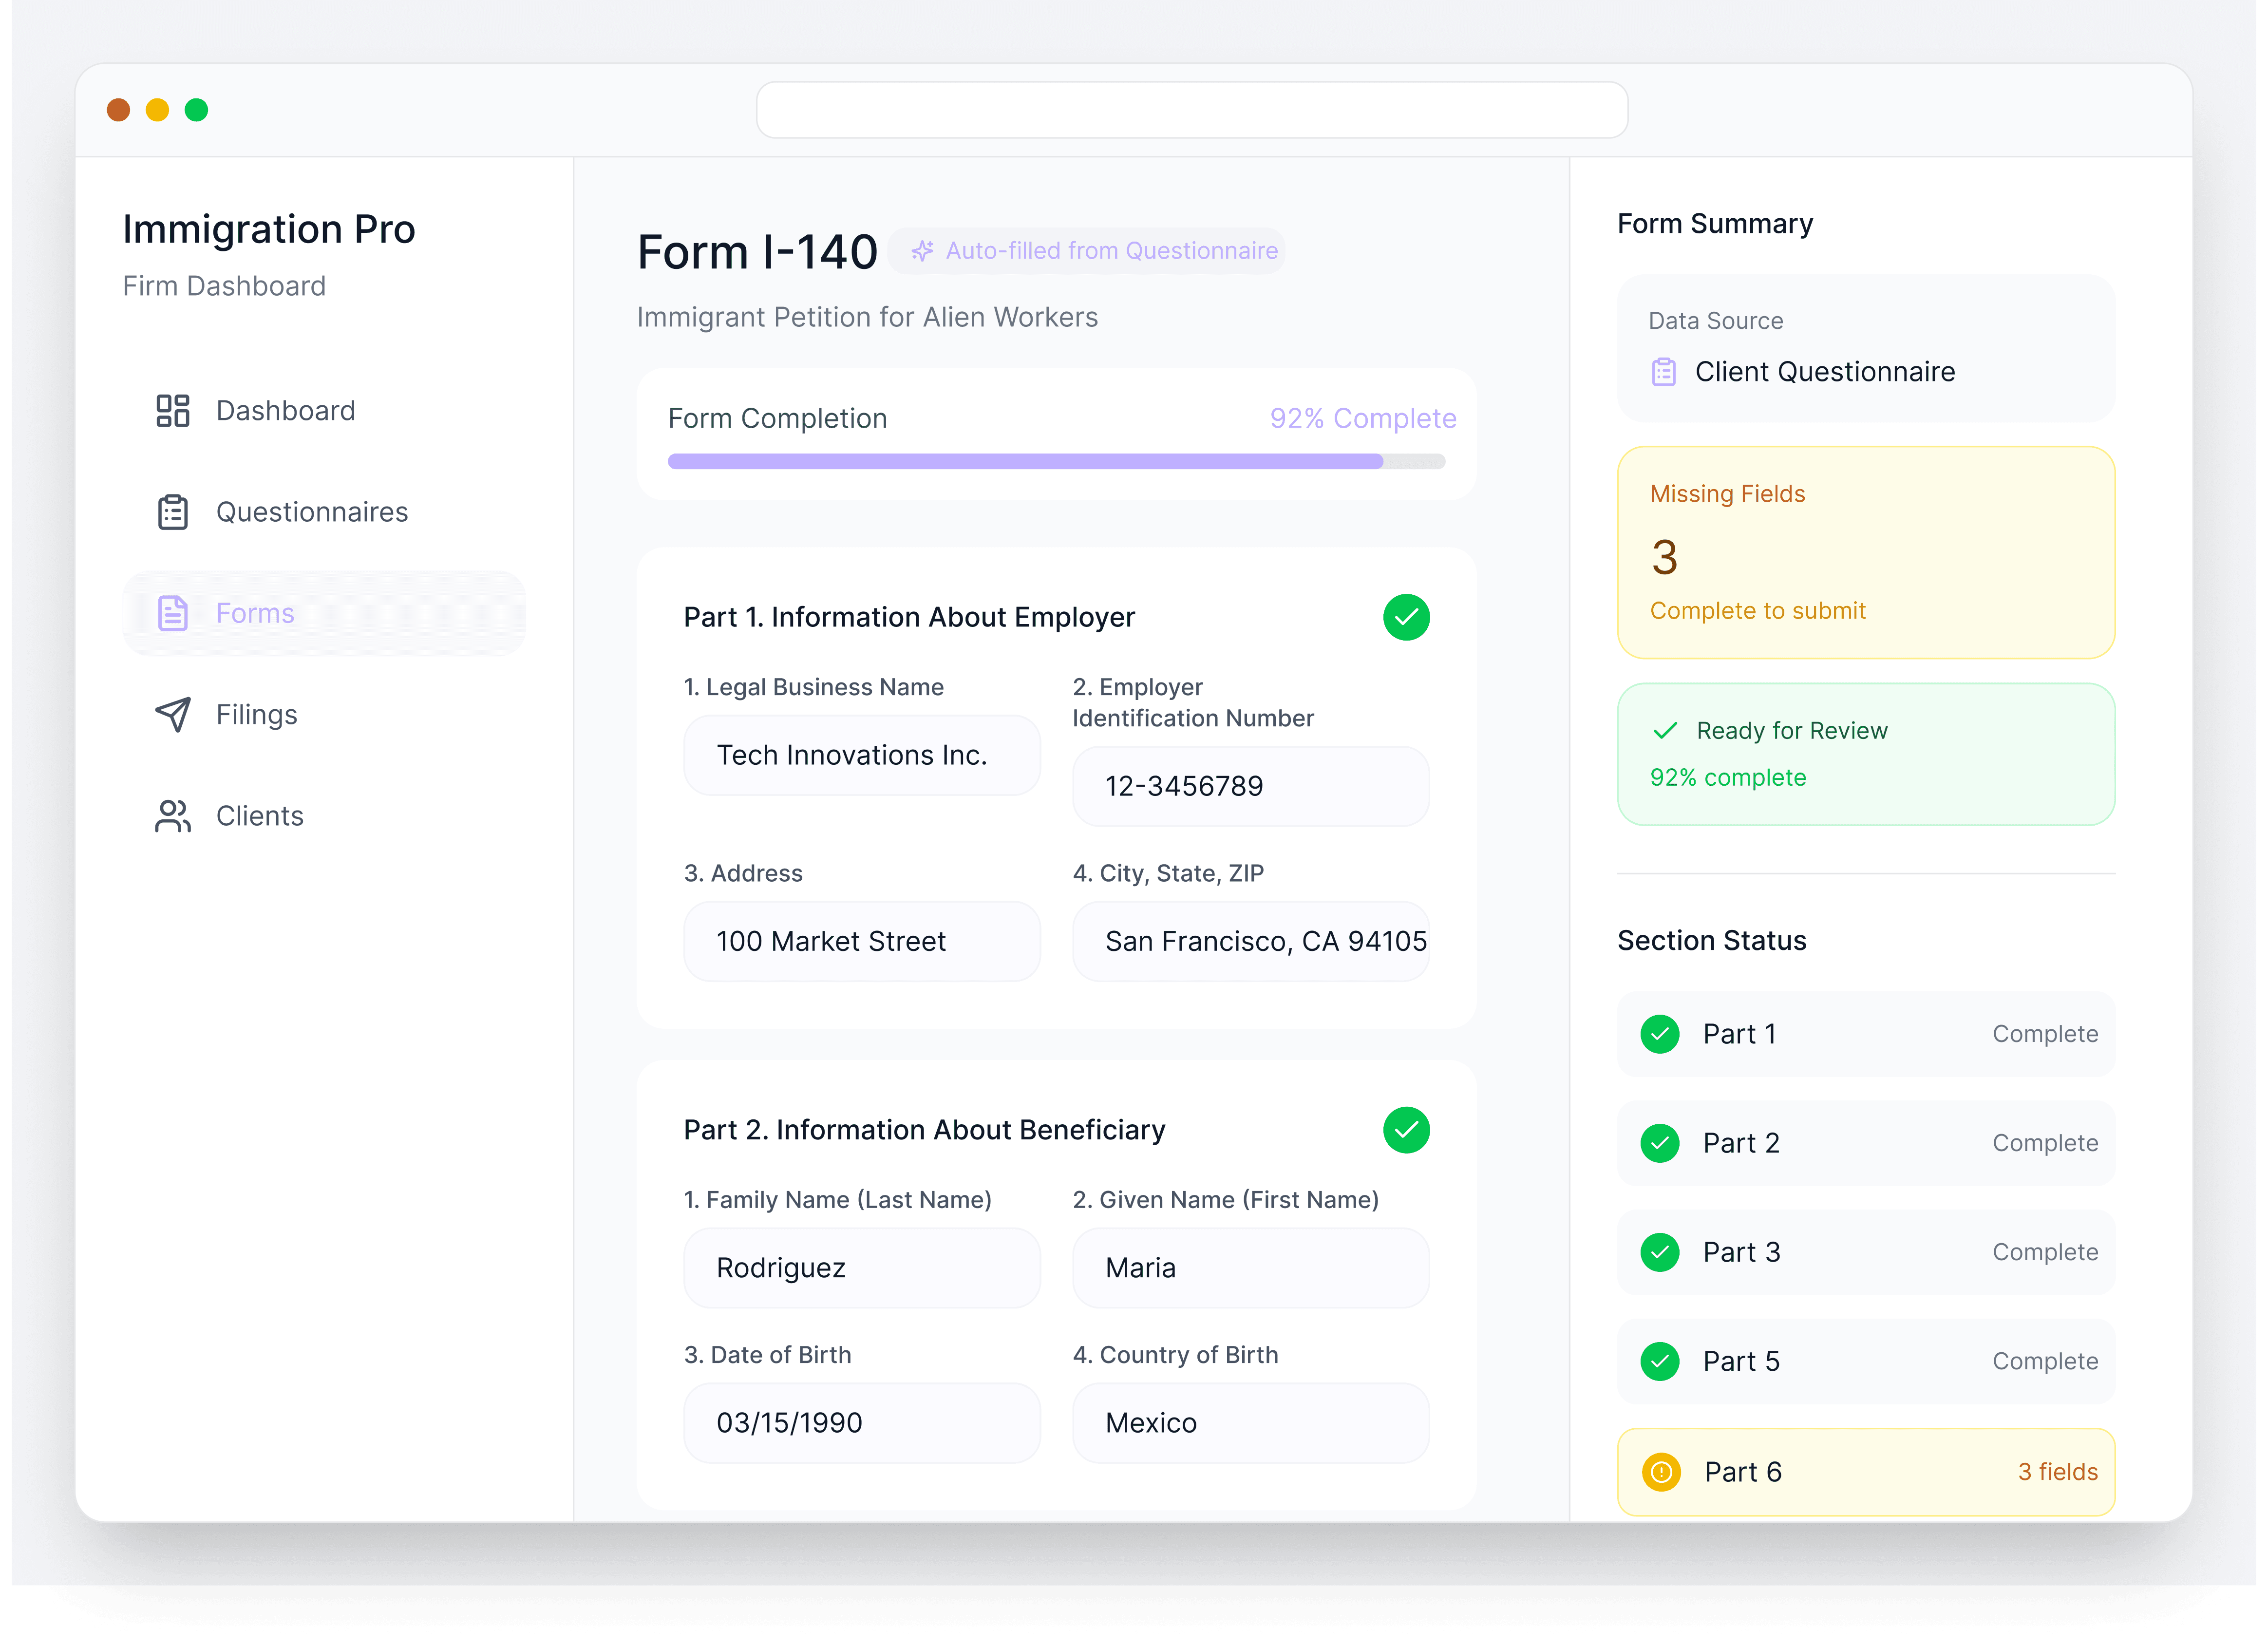Open the Part 5 section status row
The image size is (2268, 1646).
(x=1865, y=1361)
